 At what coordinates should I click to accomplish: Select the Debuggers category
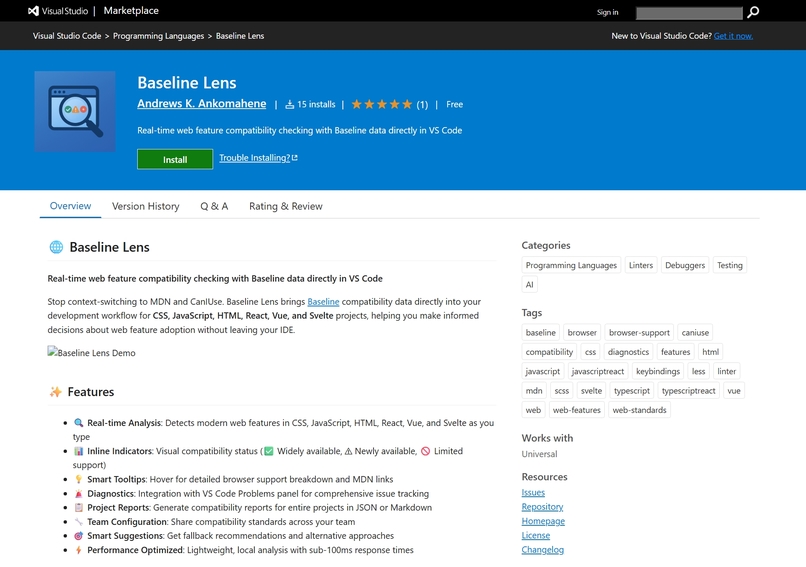pyautogui.click(x=685, y=265)
